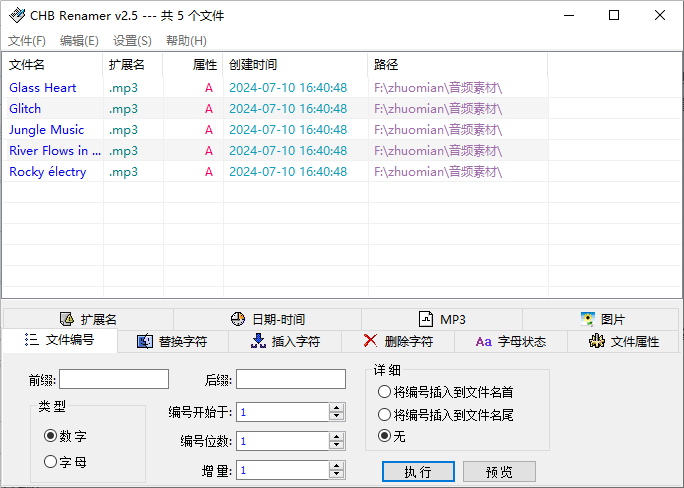Image resolution: width=684 pixels, height=488 pixels.
Task: Click the clock icon on 日期-时间 tab
Action: tap(238, 319)
